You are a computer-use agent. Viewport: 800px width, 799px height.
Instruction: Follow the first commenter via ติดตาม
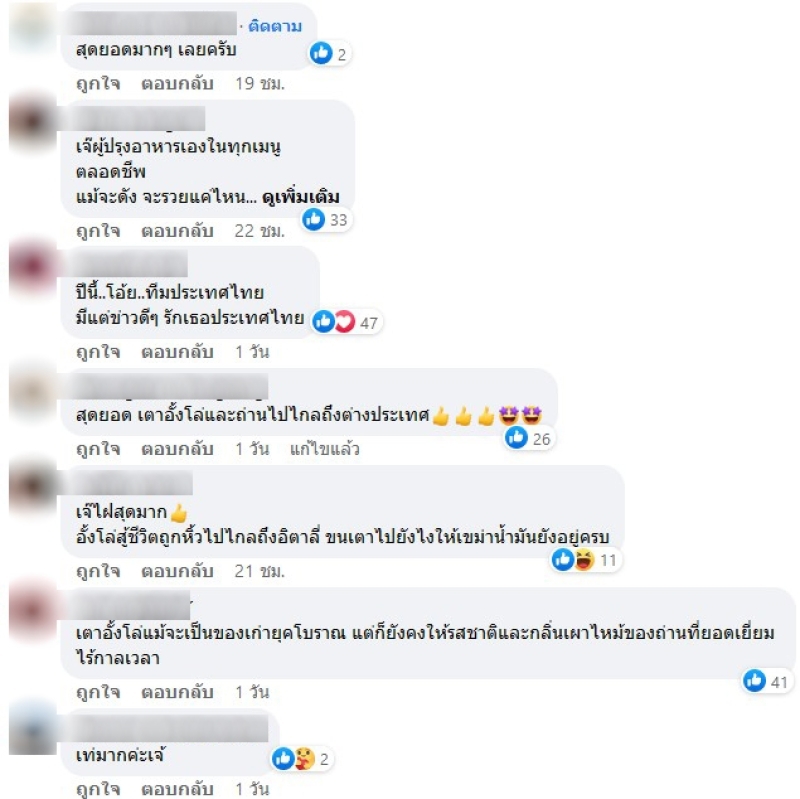click(275, 26)
